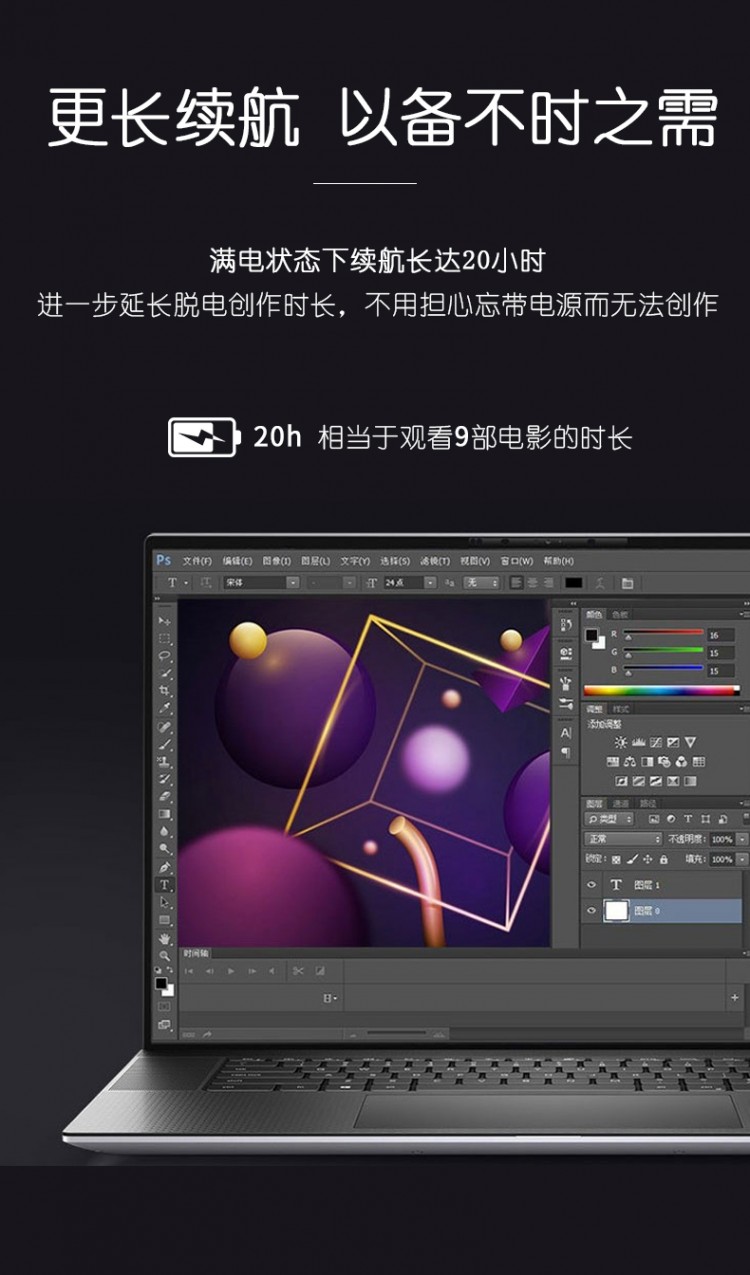Add a Brightness/Contrast adjustment
Screen dimensions: 750x1275
(x=621, y=742)
